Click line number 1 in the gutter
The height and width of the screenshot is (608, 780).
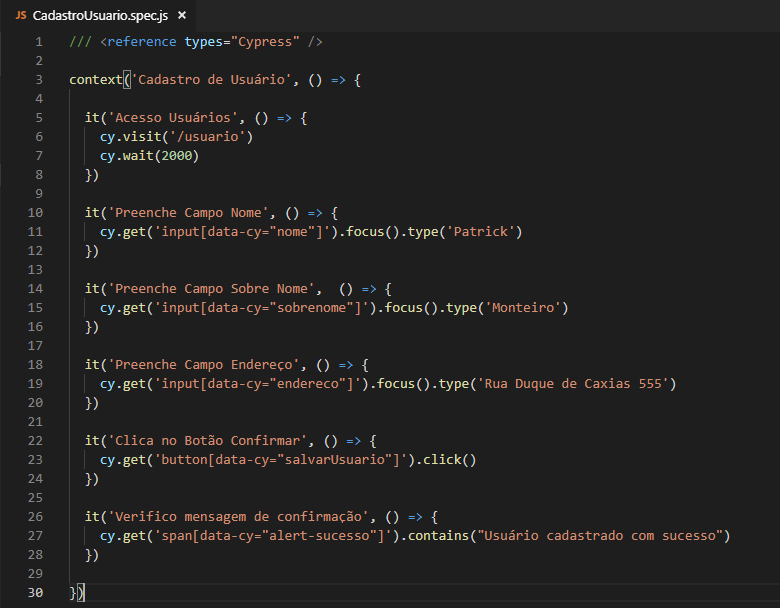coord(38,42)
